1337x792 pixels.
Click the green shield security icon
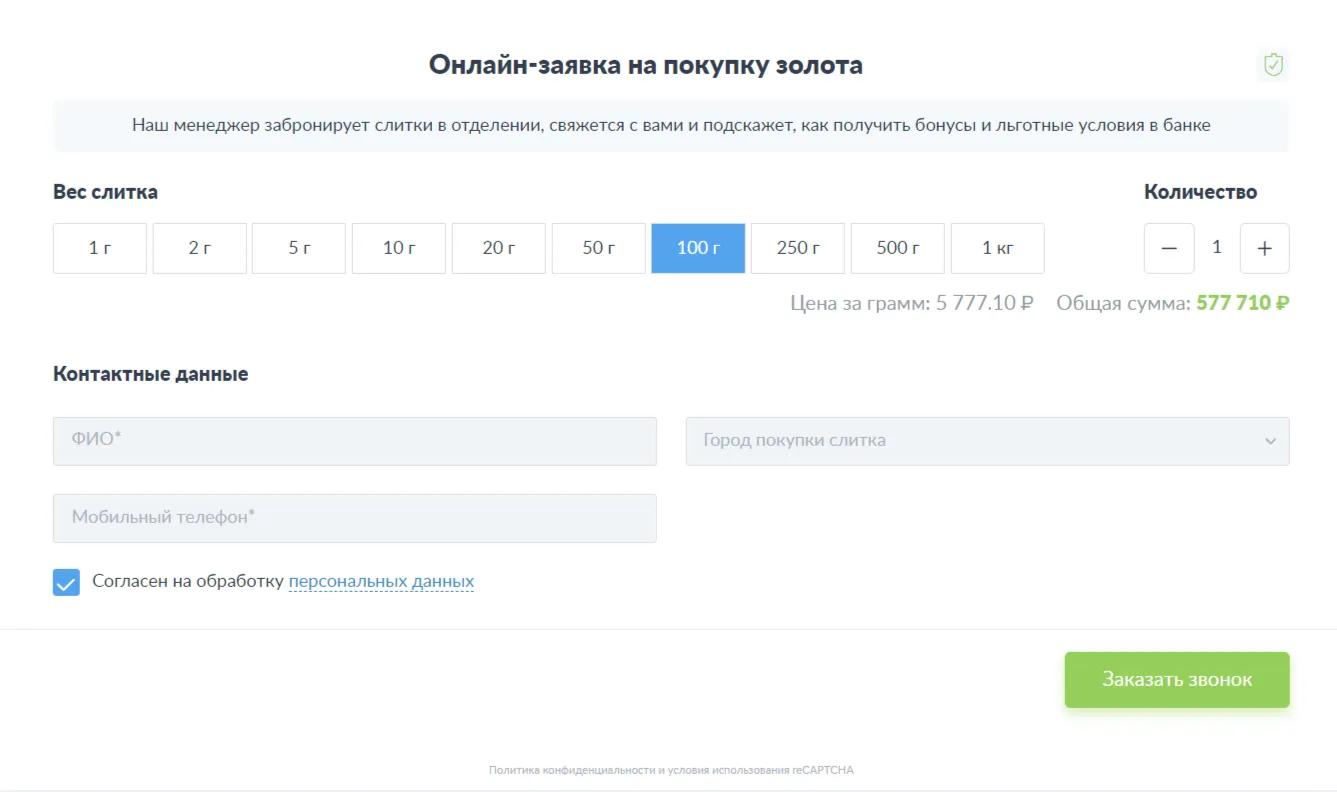1273,66
